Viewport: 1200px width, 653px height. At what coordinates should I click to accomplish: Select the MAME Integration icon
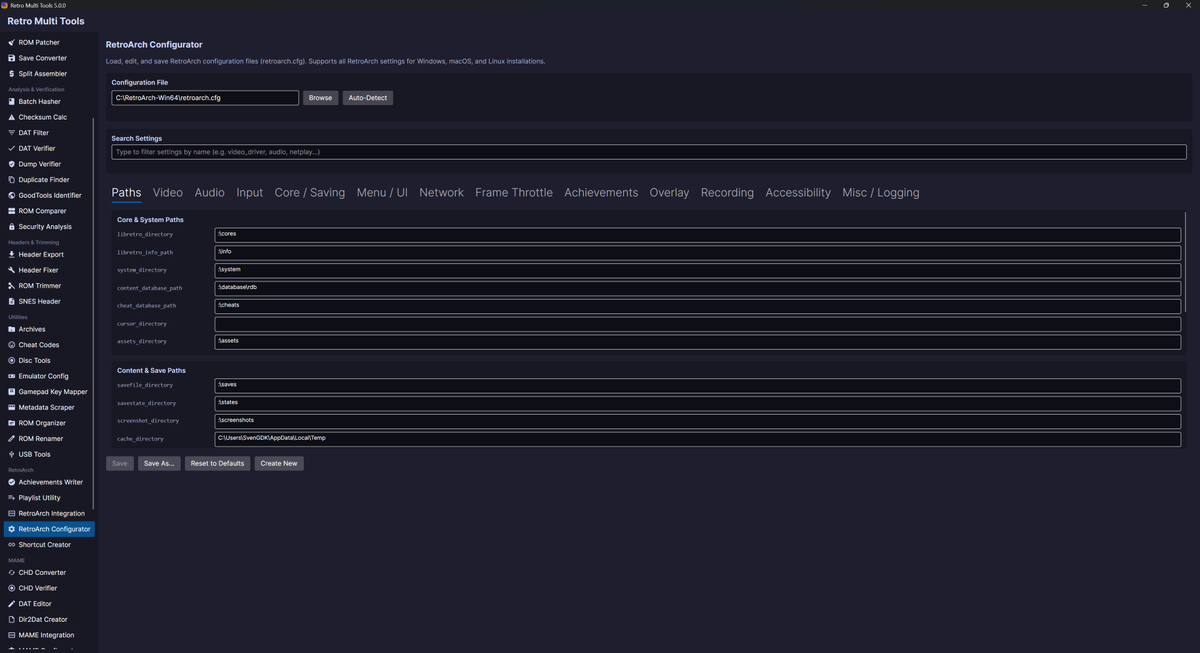(12, 635)
